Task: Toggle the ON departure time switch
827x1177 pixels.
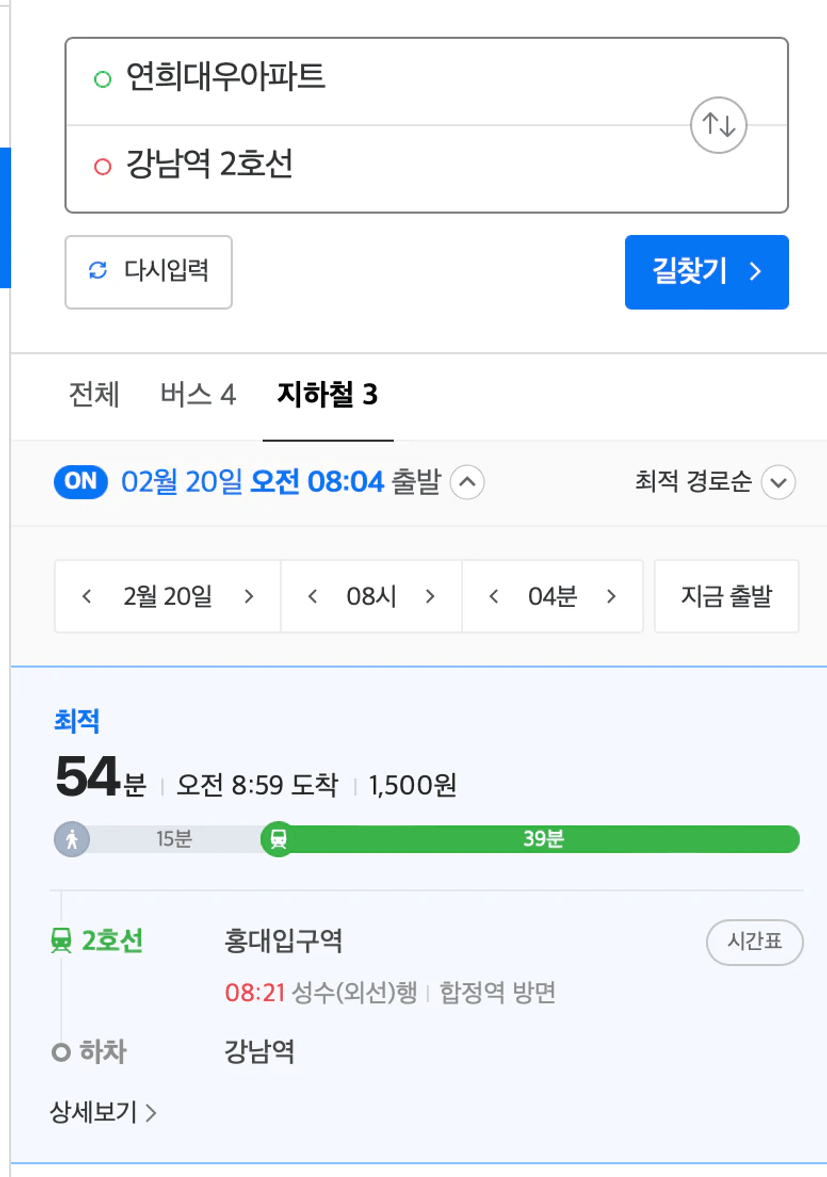Action: point(80,481)
